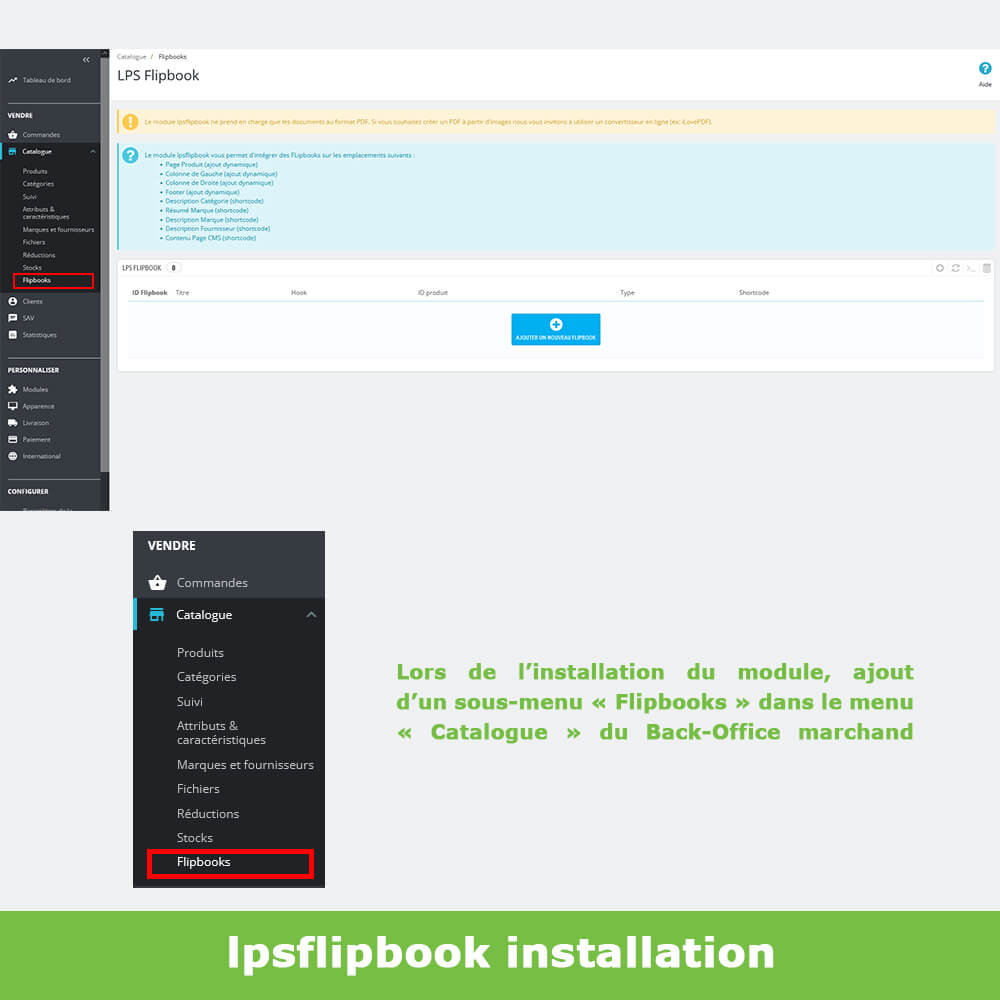Image resolution: width=1000 pixels, height=1000 pixels.
Task: Click 'Description Fournisseur (shortcode)' list entry
Action: pos(217,228)
